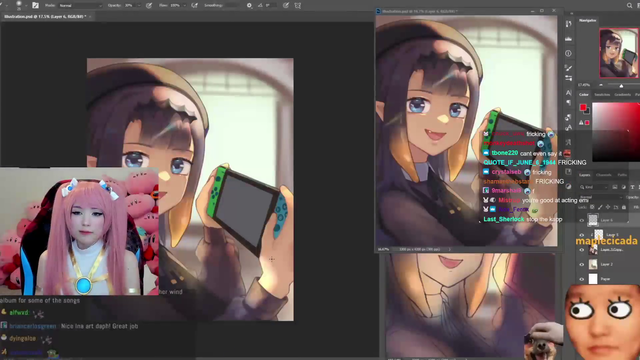Select the Layer 6 thumbnail

point(593,220)
